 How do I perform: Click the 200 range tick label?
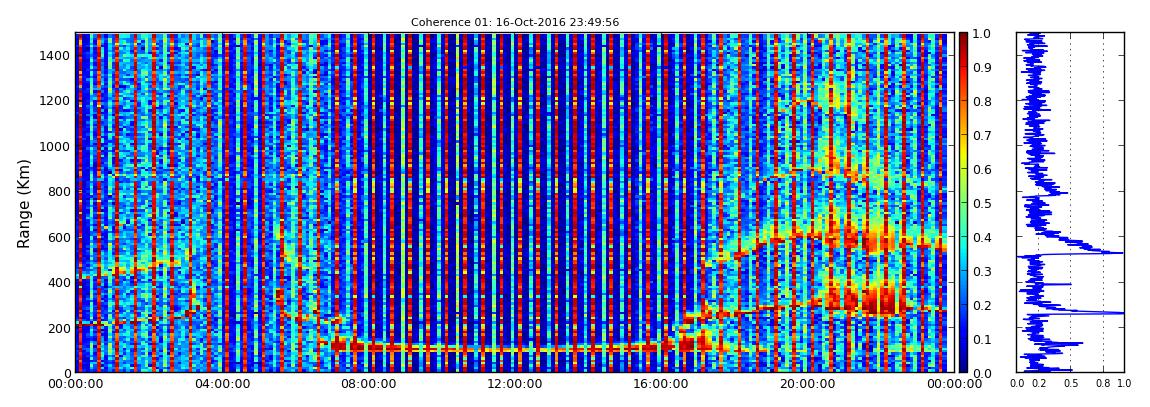pos(58,328)
